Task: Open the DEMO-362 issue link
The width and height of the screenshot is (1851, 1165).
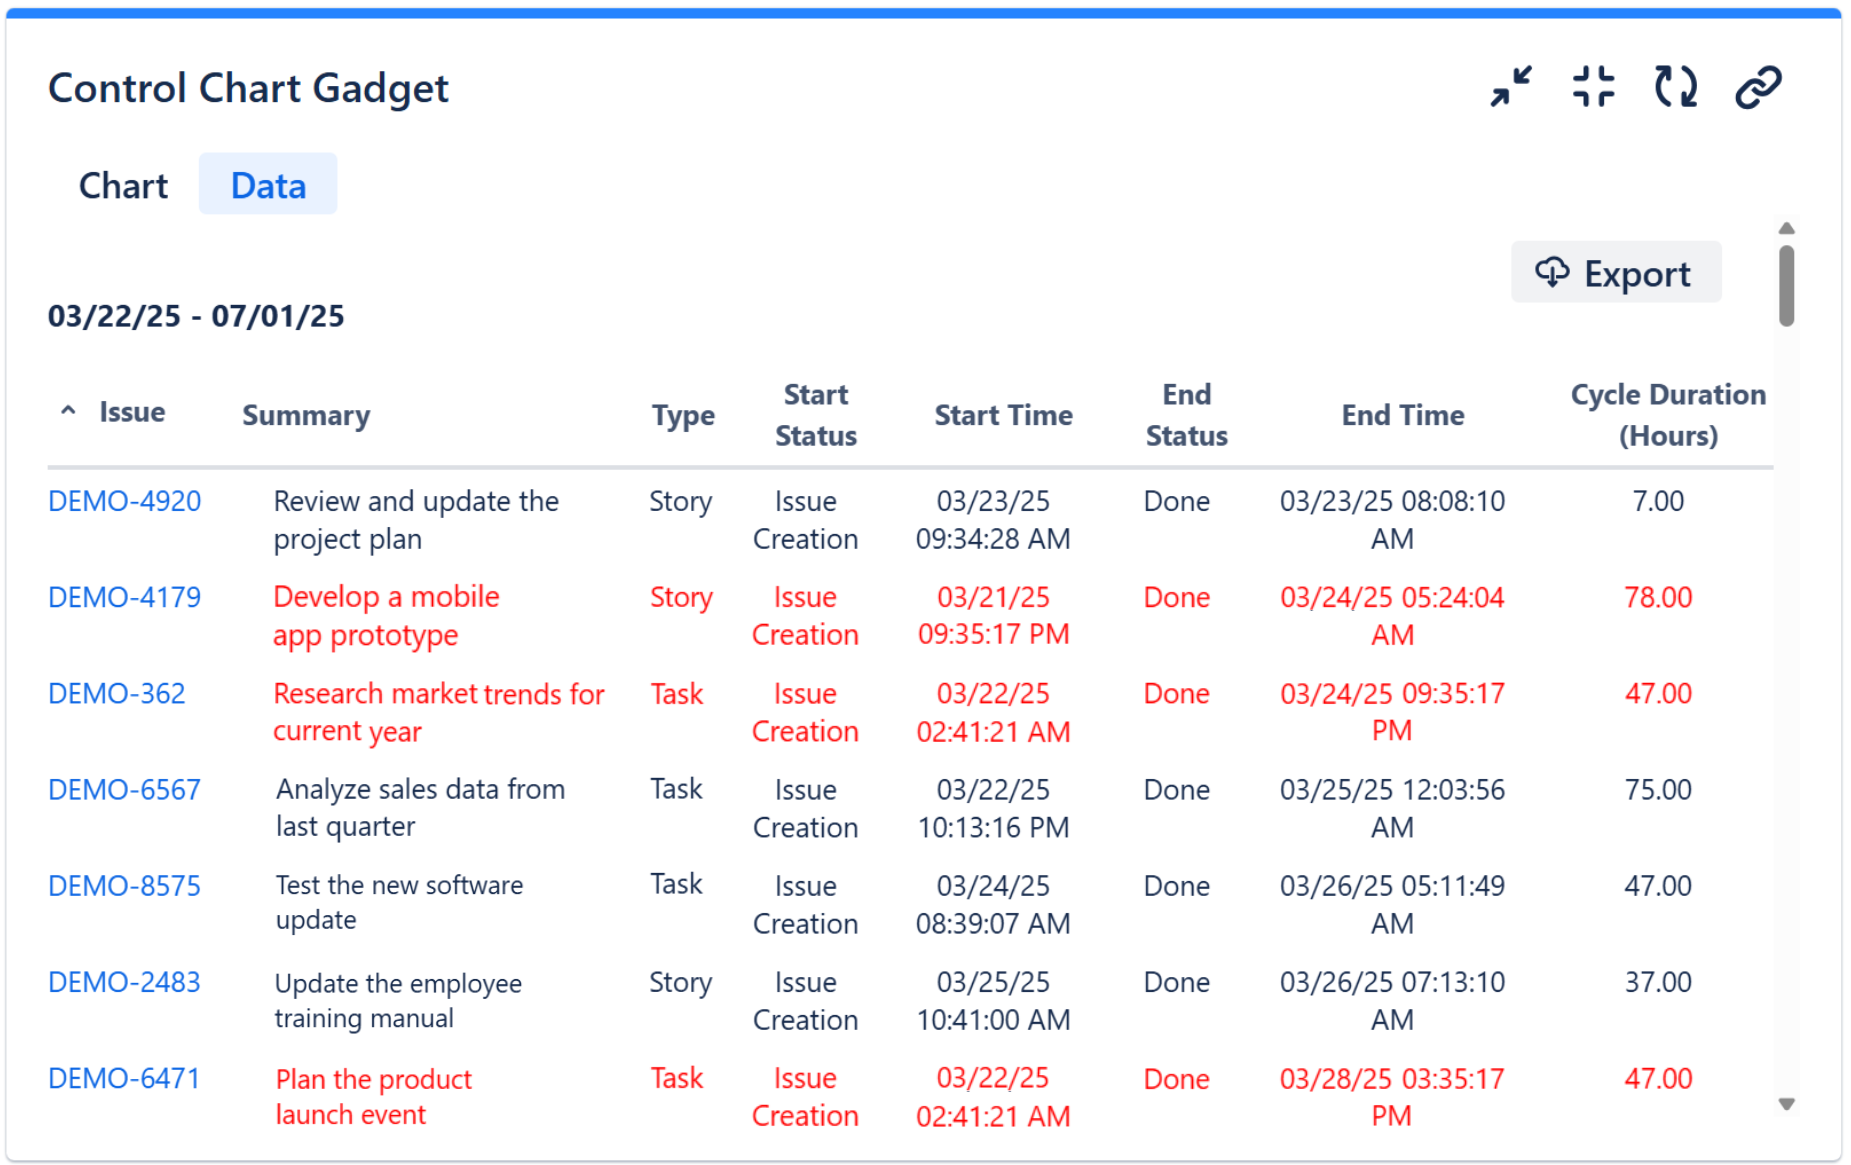Action: [117, 693]
